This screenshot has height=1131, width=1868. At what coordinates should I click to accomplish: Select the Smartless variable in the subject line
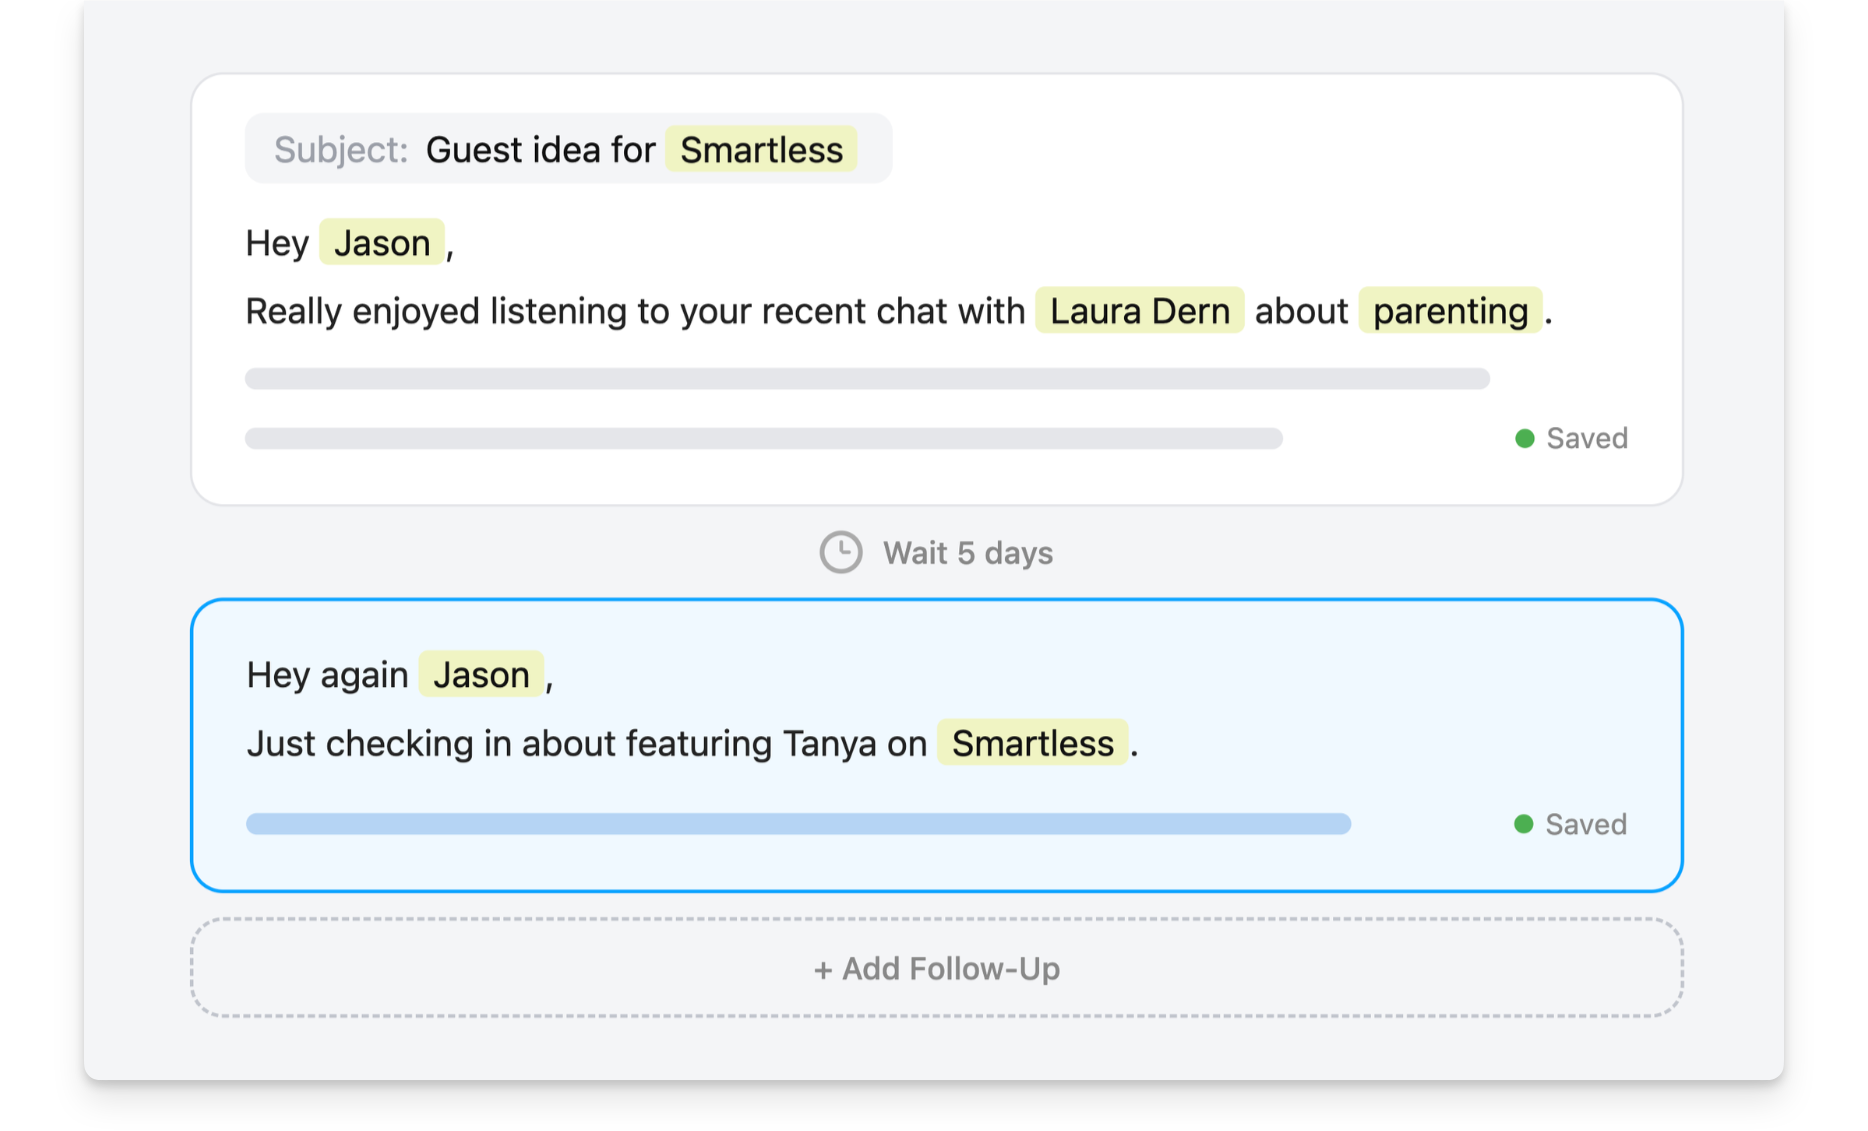(761, 150)
